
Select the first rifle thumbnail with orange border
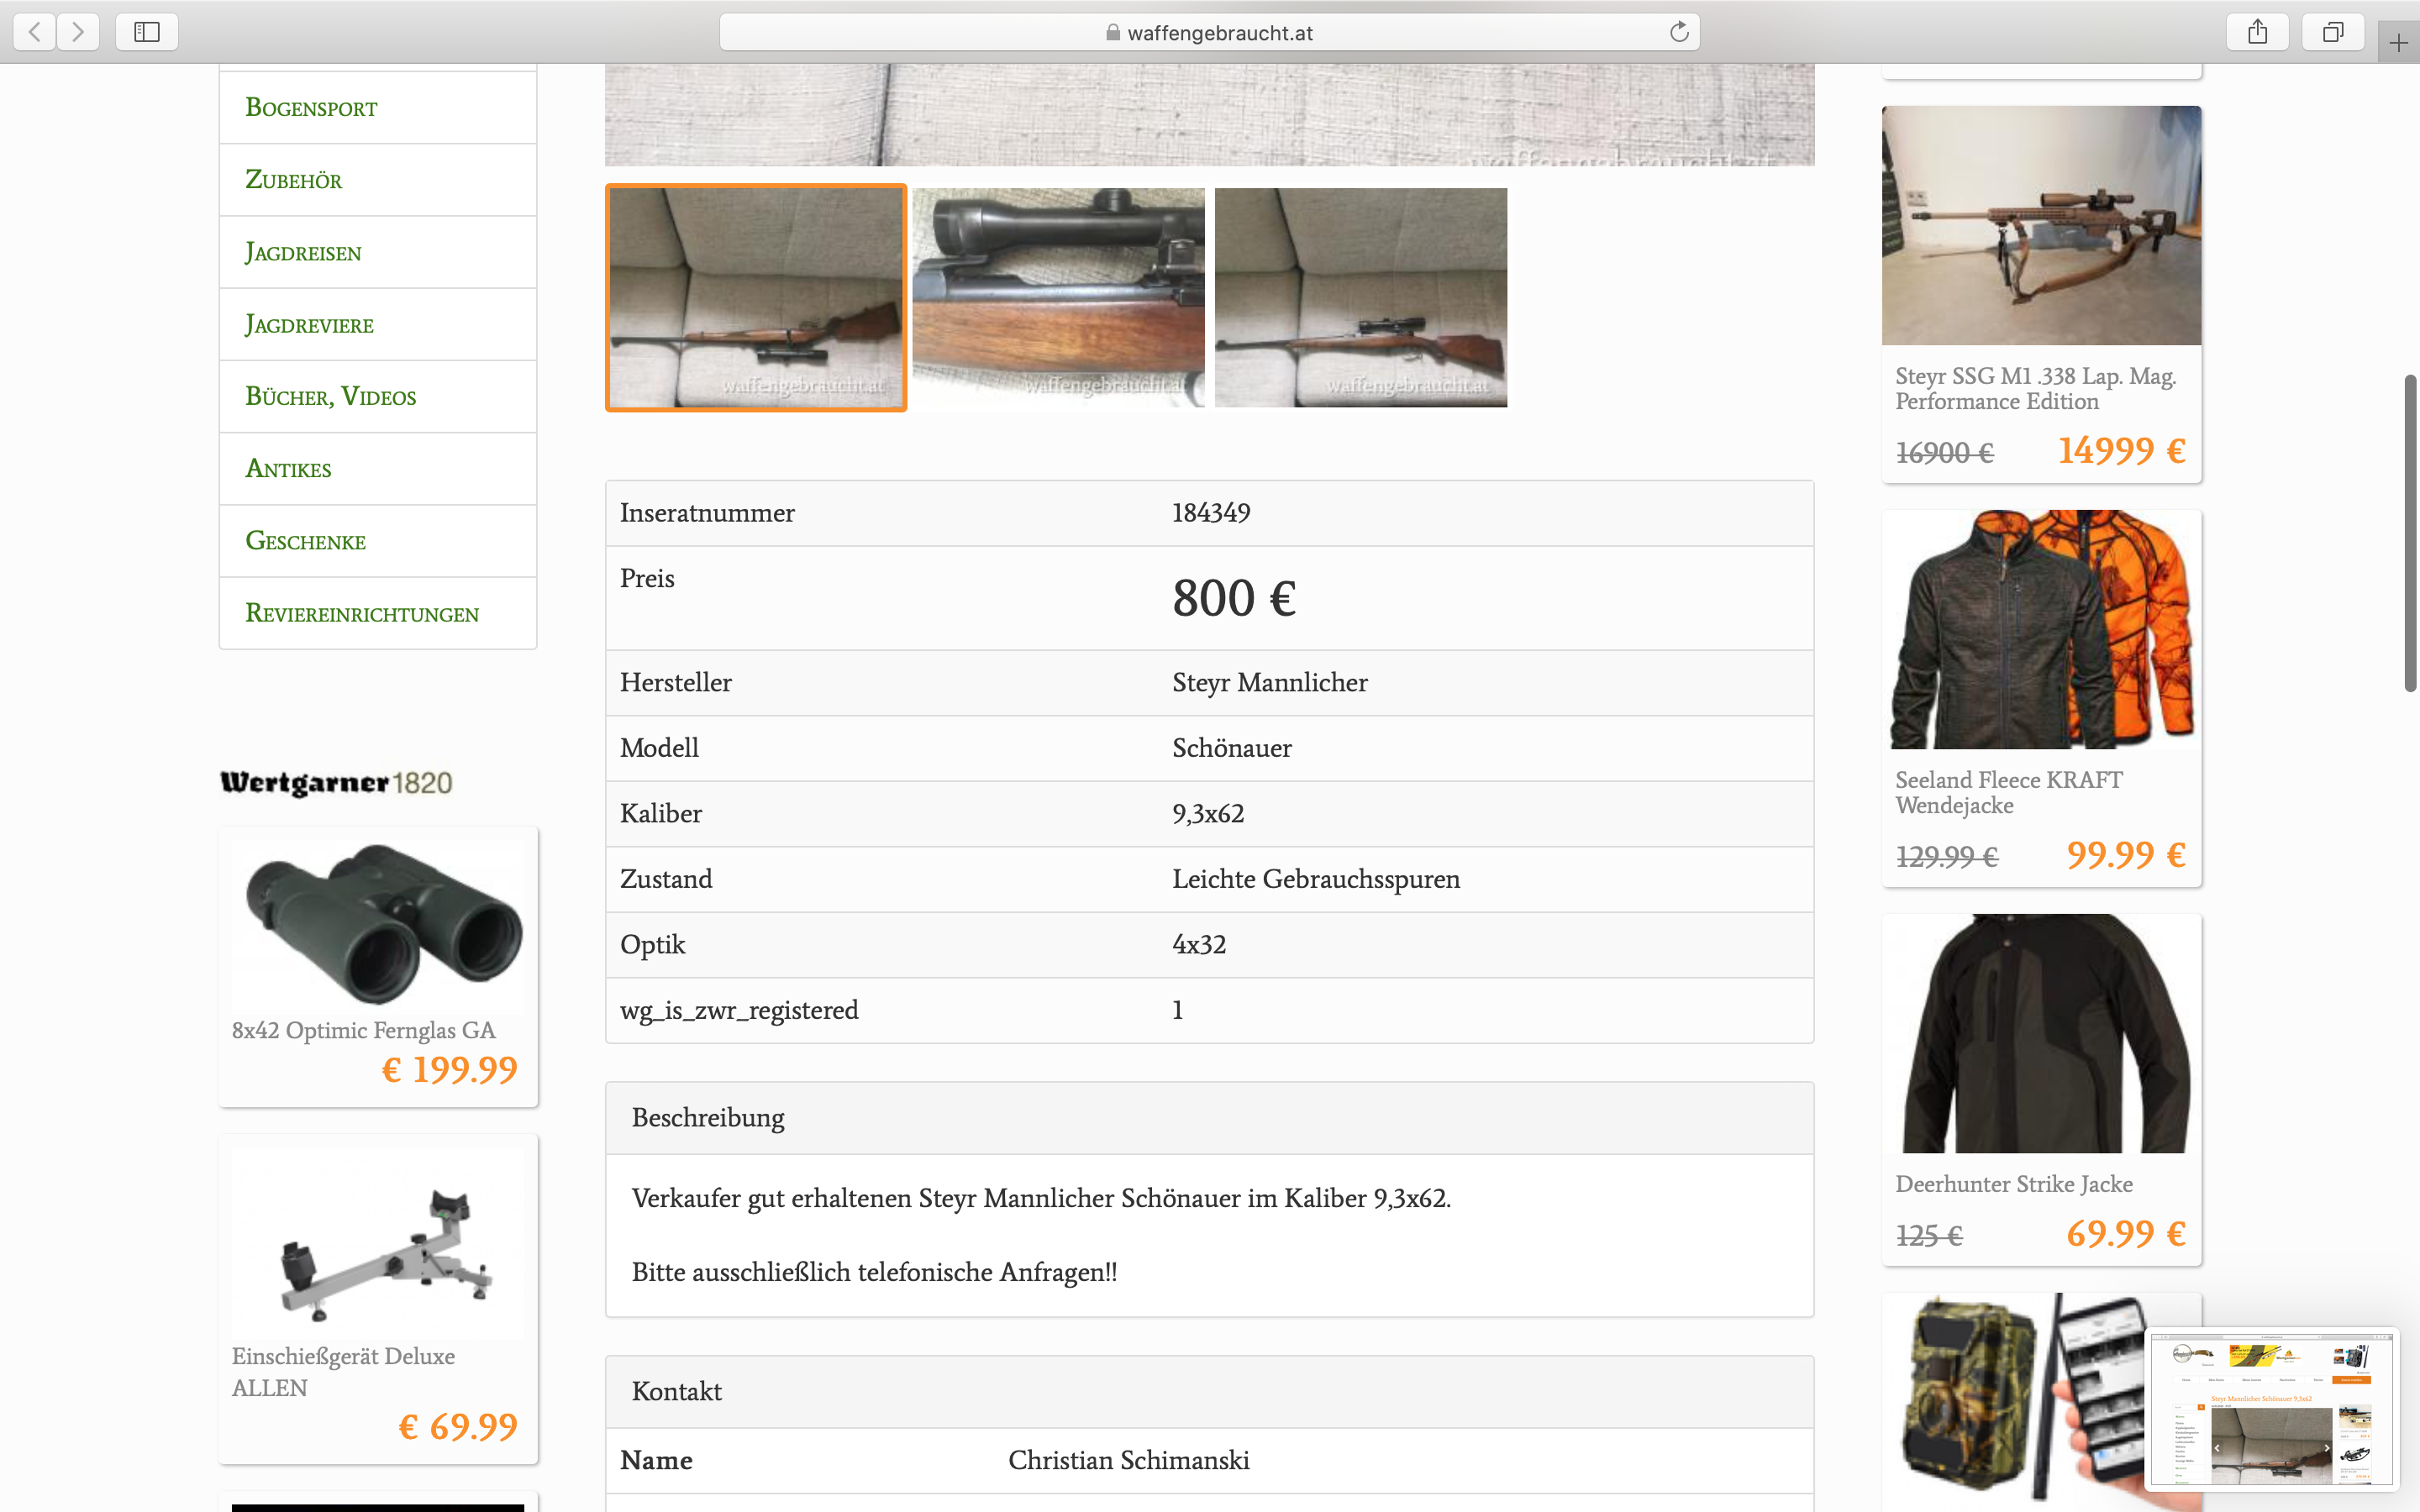click(x=756, y=297)
